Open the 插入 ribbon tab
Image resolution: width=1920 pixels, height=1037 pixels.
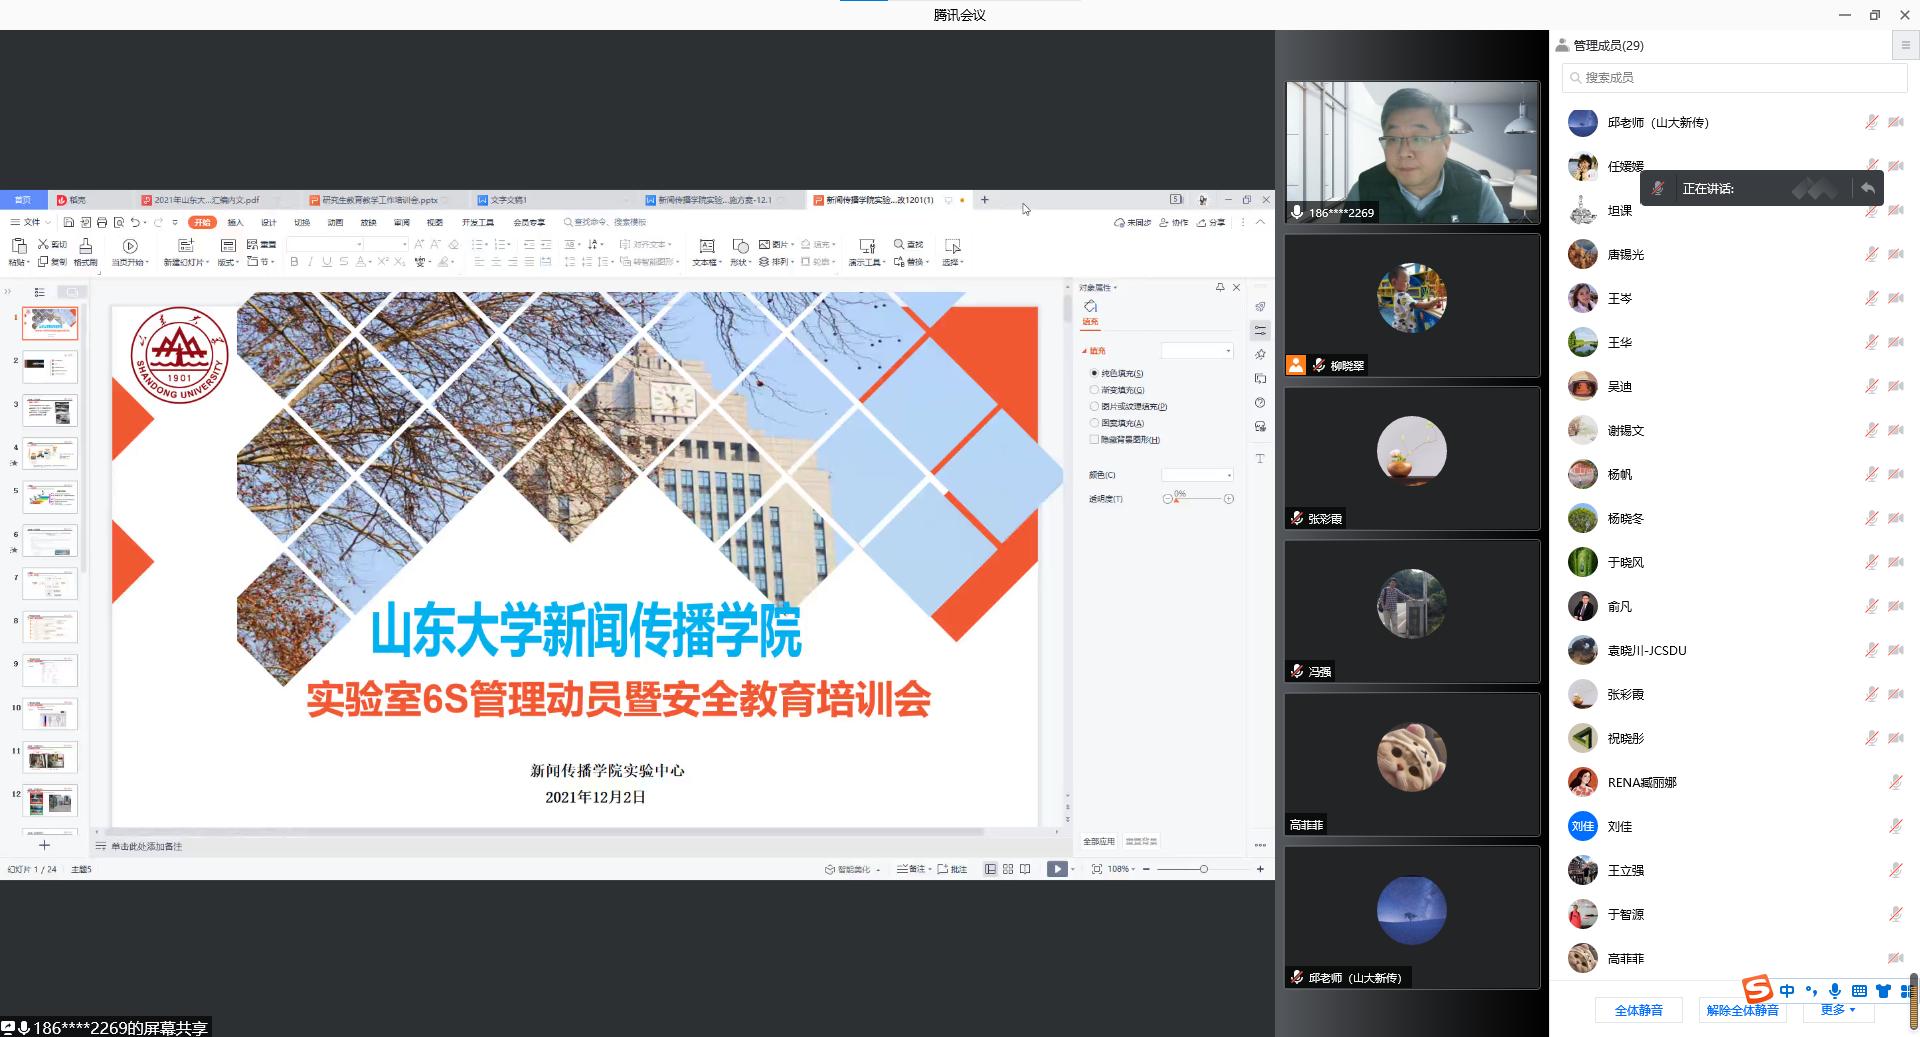[235, 222]
